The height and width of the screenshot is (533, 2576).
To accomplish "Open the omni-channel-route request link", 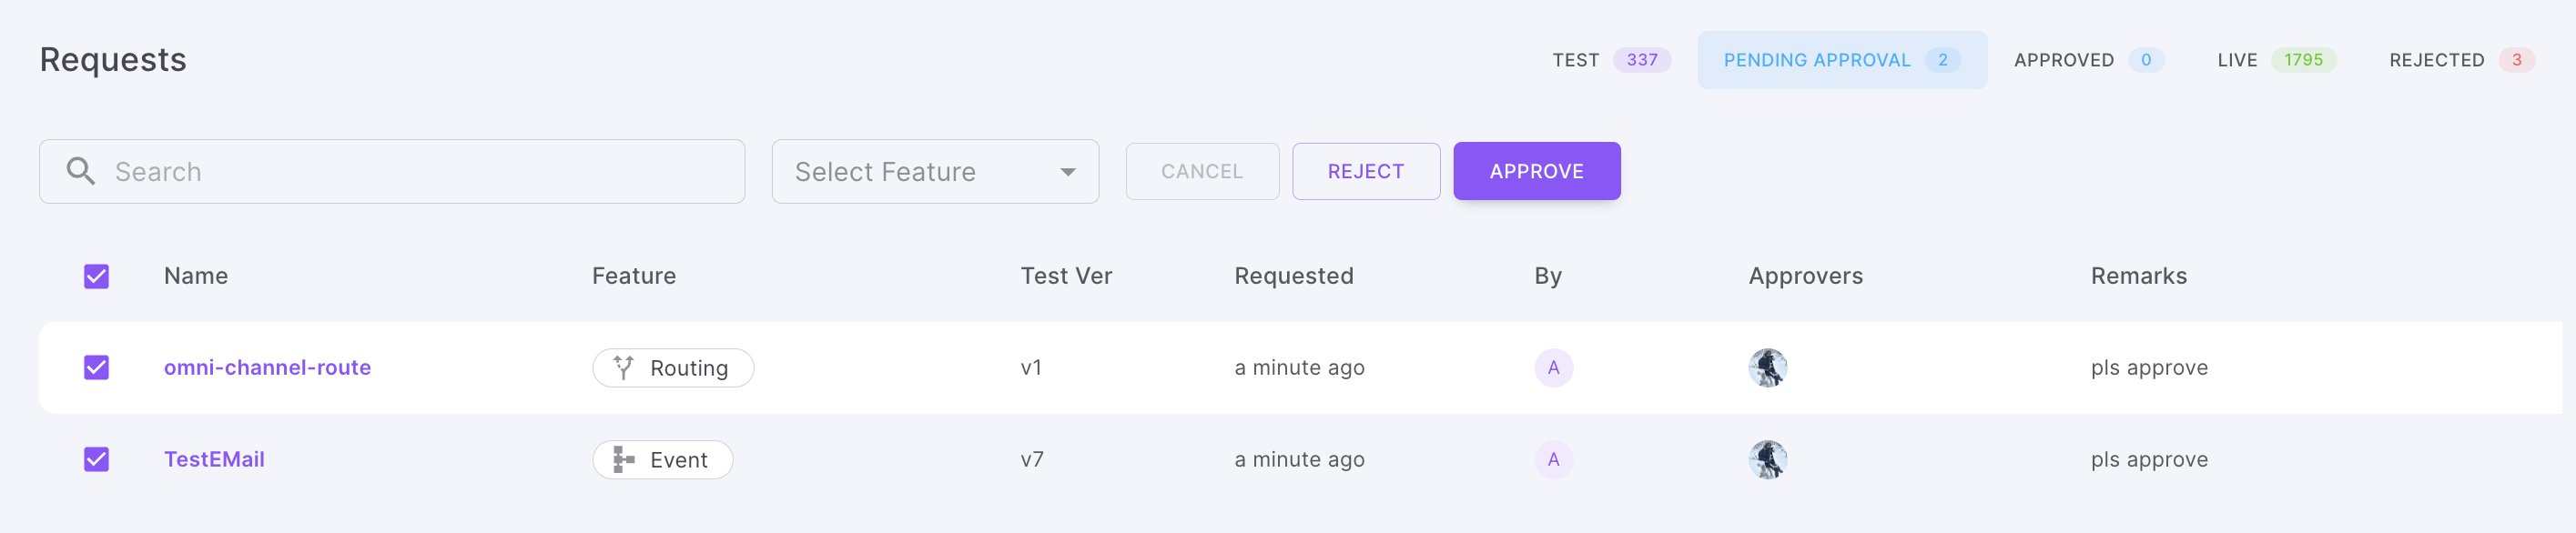I will pyautogui.click(x=267, y=368).
